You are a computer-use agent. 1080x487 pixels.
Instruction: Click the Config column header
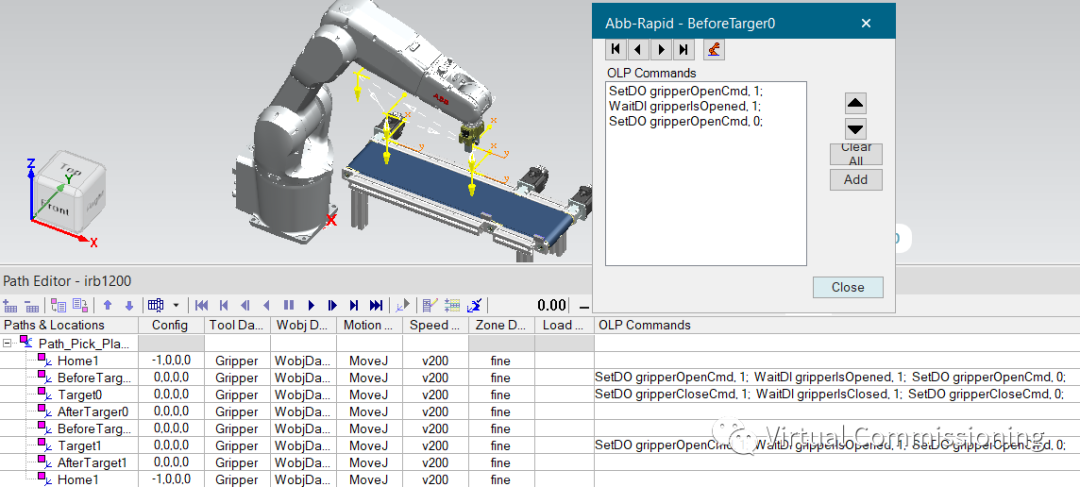pyautogui.click(x=171, y=325)
